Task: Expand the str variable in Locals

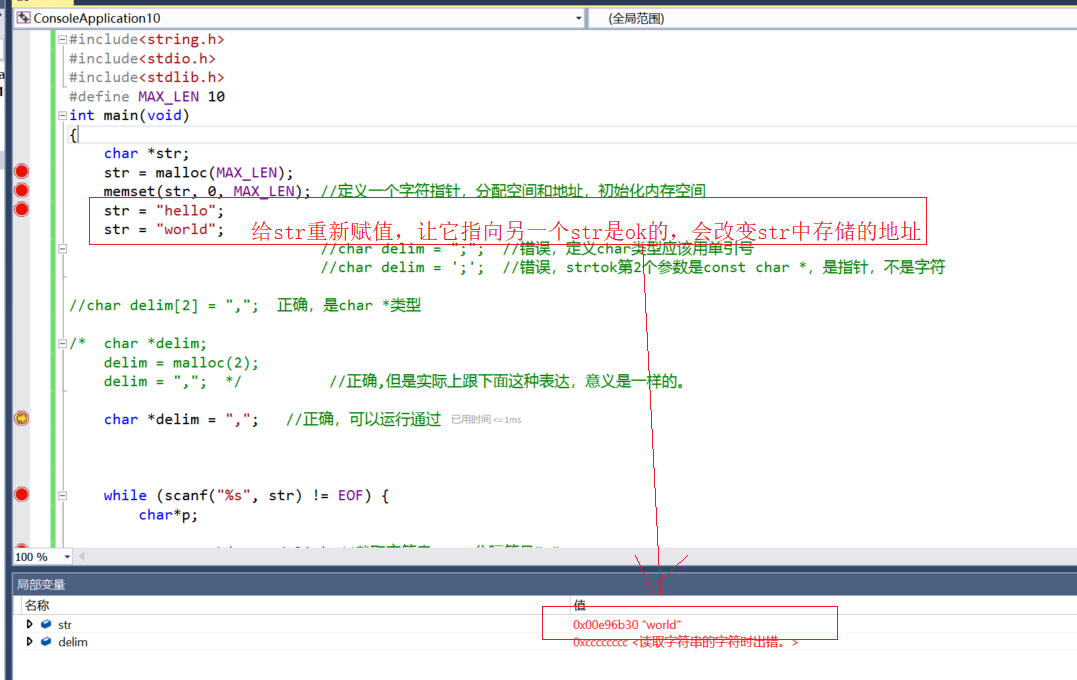Action: 29,624
